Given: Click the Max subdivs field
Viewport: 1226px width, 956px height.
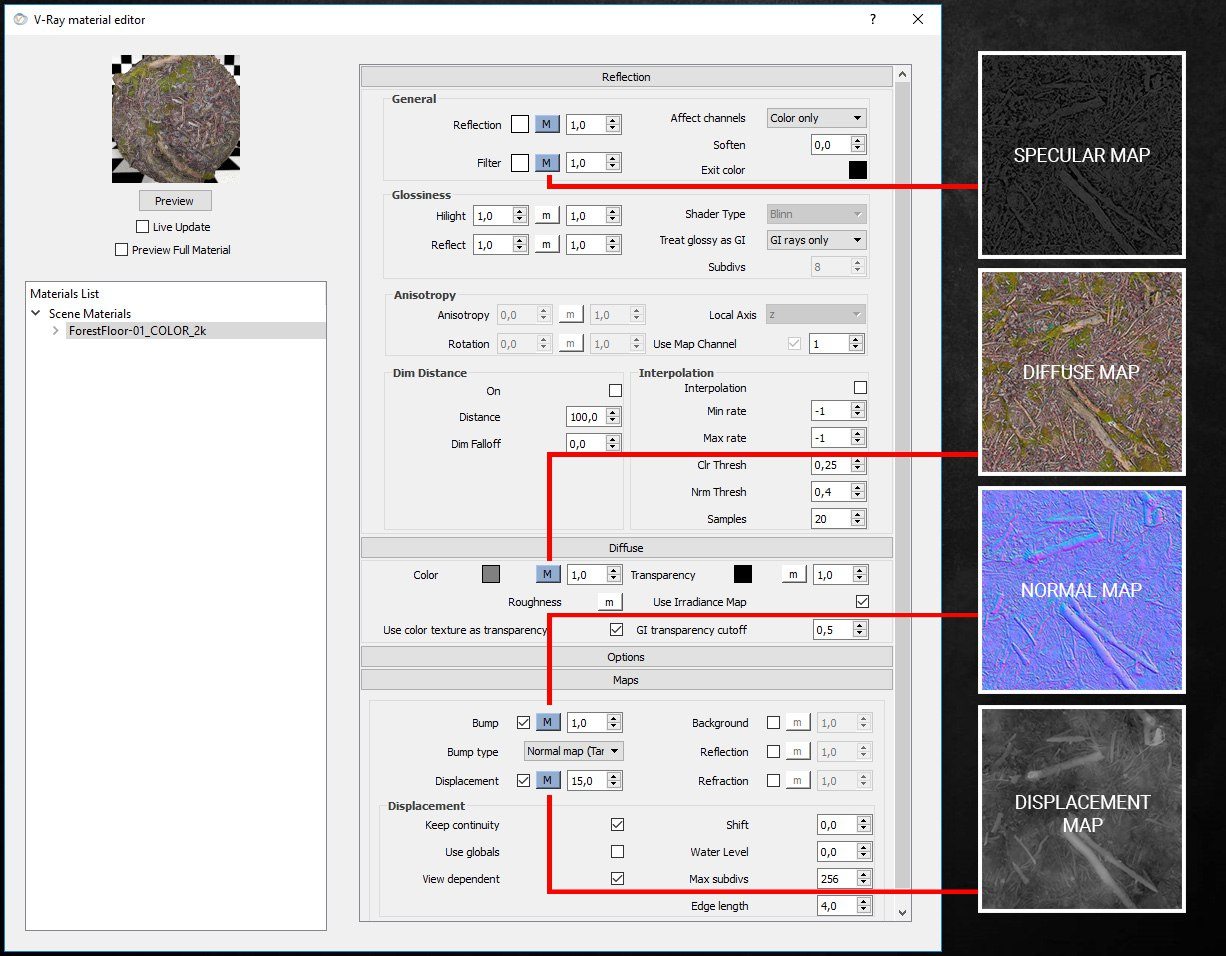Looking at the screenshot, I should click(836, 879).
